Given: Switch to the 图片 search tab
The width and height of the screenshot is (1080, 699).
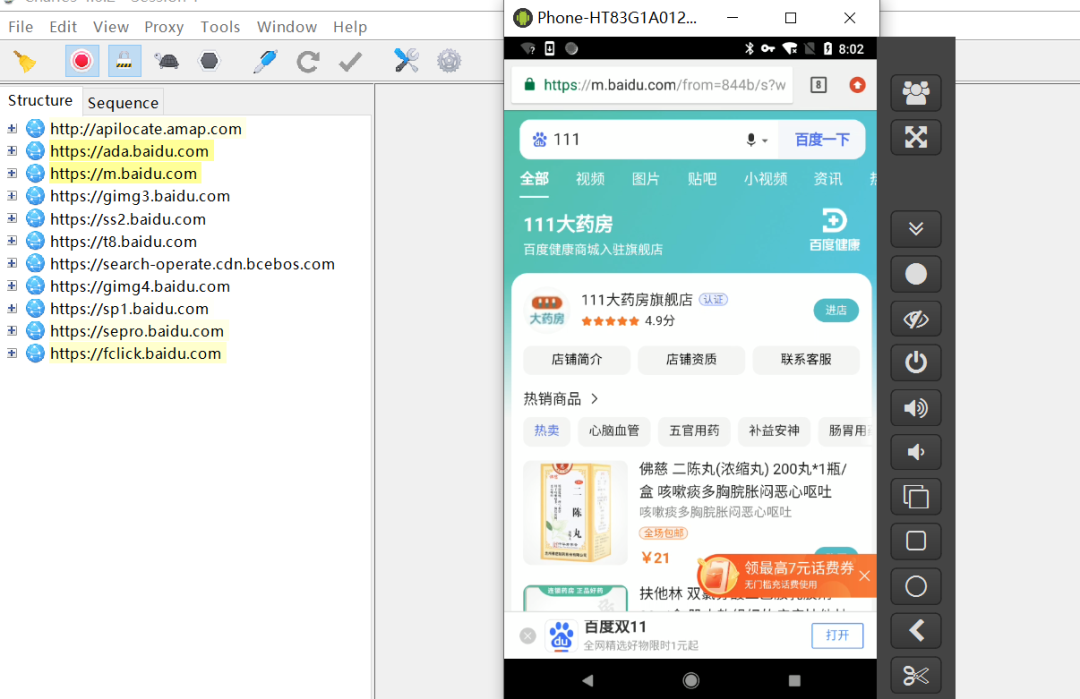Looking at the screenshot, I should (x=646, y=179).
